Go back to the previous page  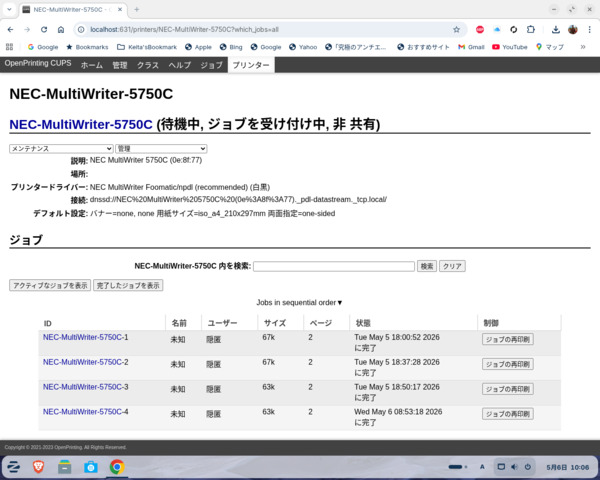click(10, 29)
